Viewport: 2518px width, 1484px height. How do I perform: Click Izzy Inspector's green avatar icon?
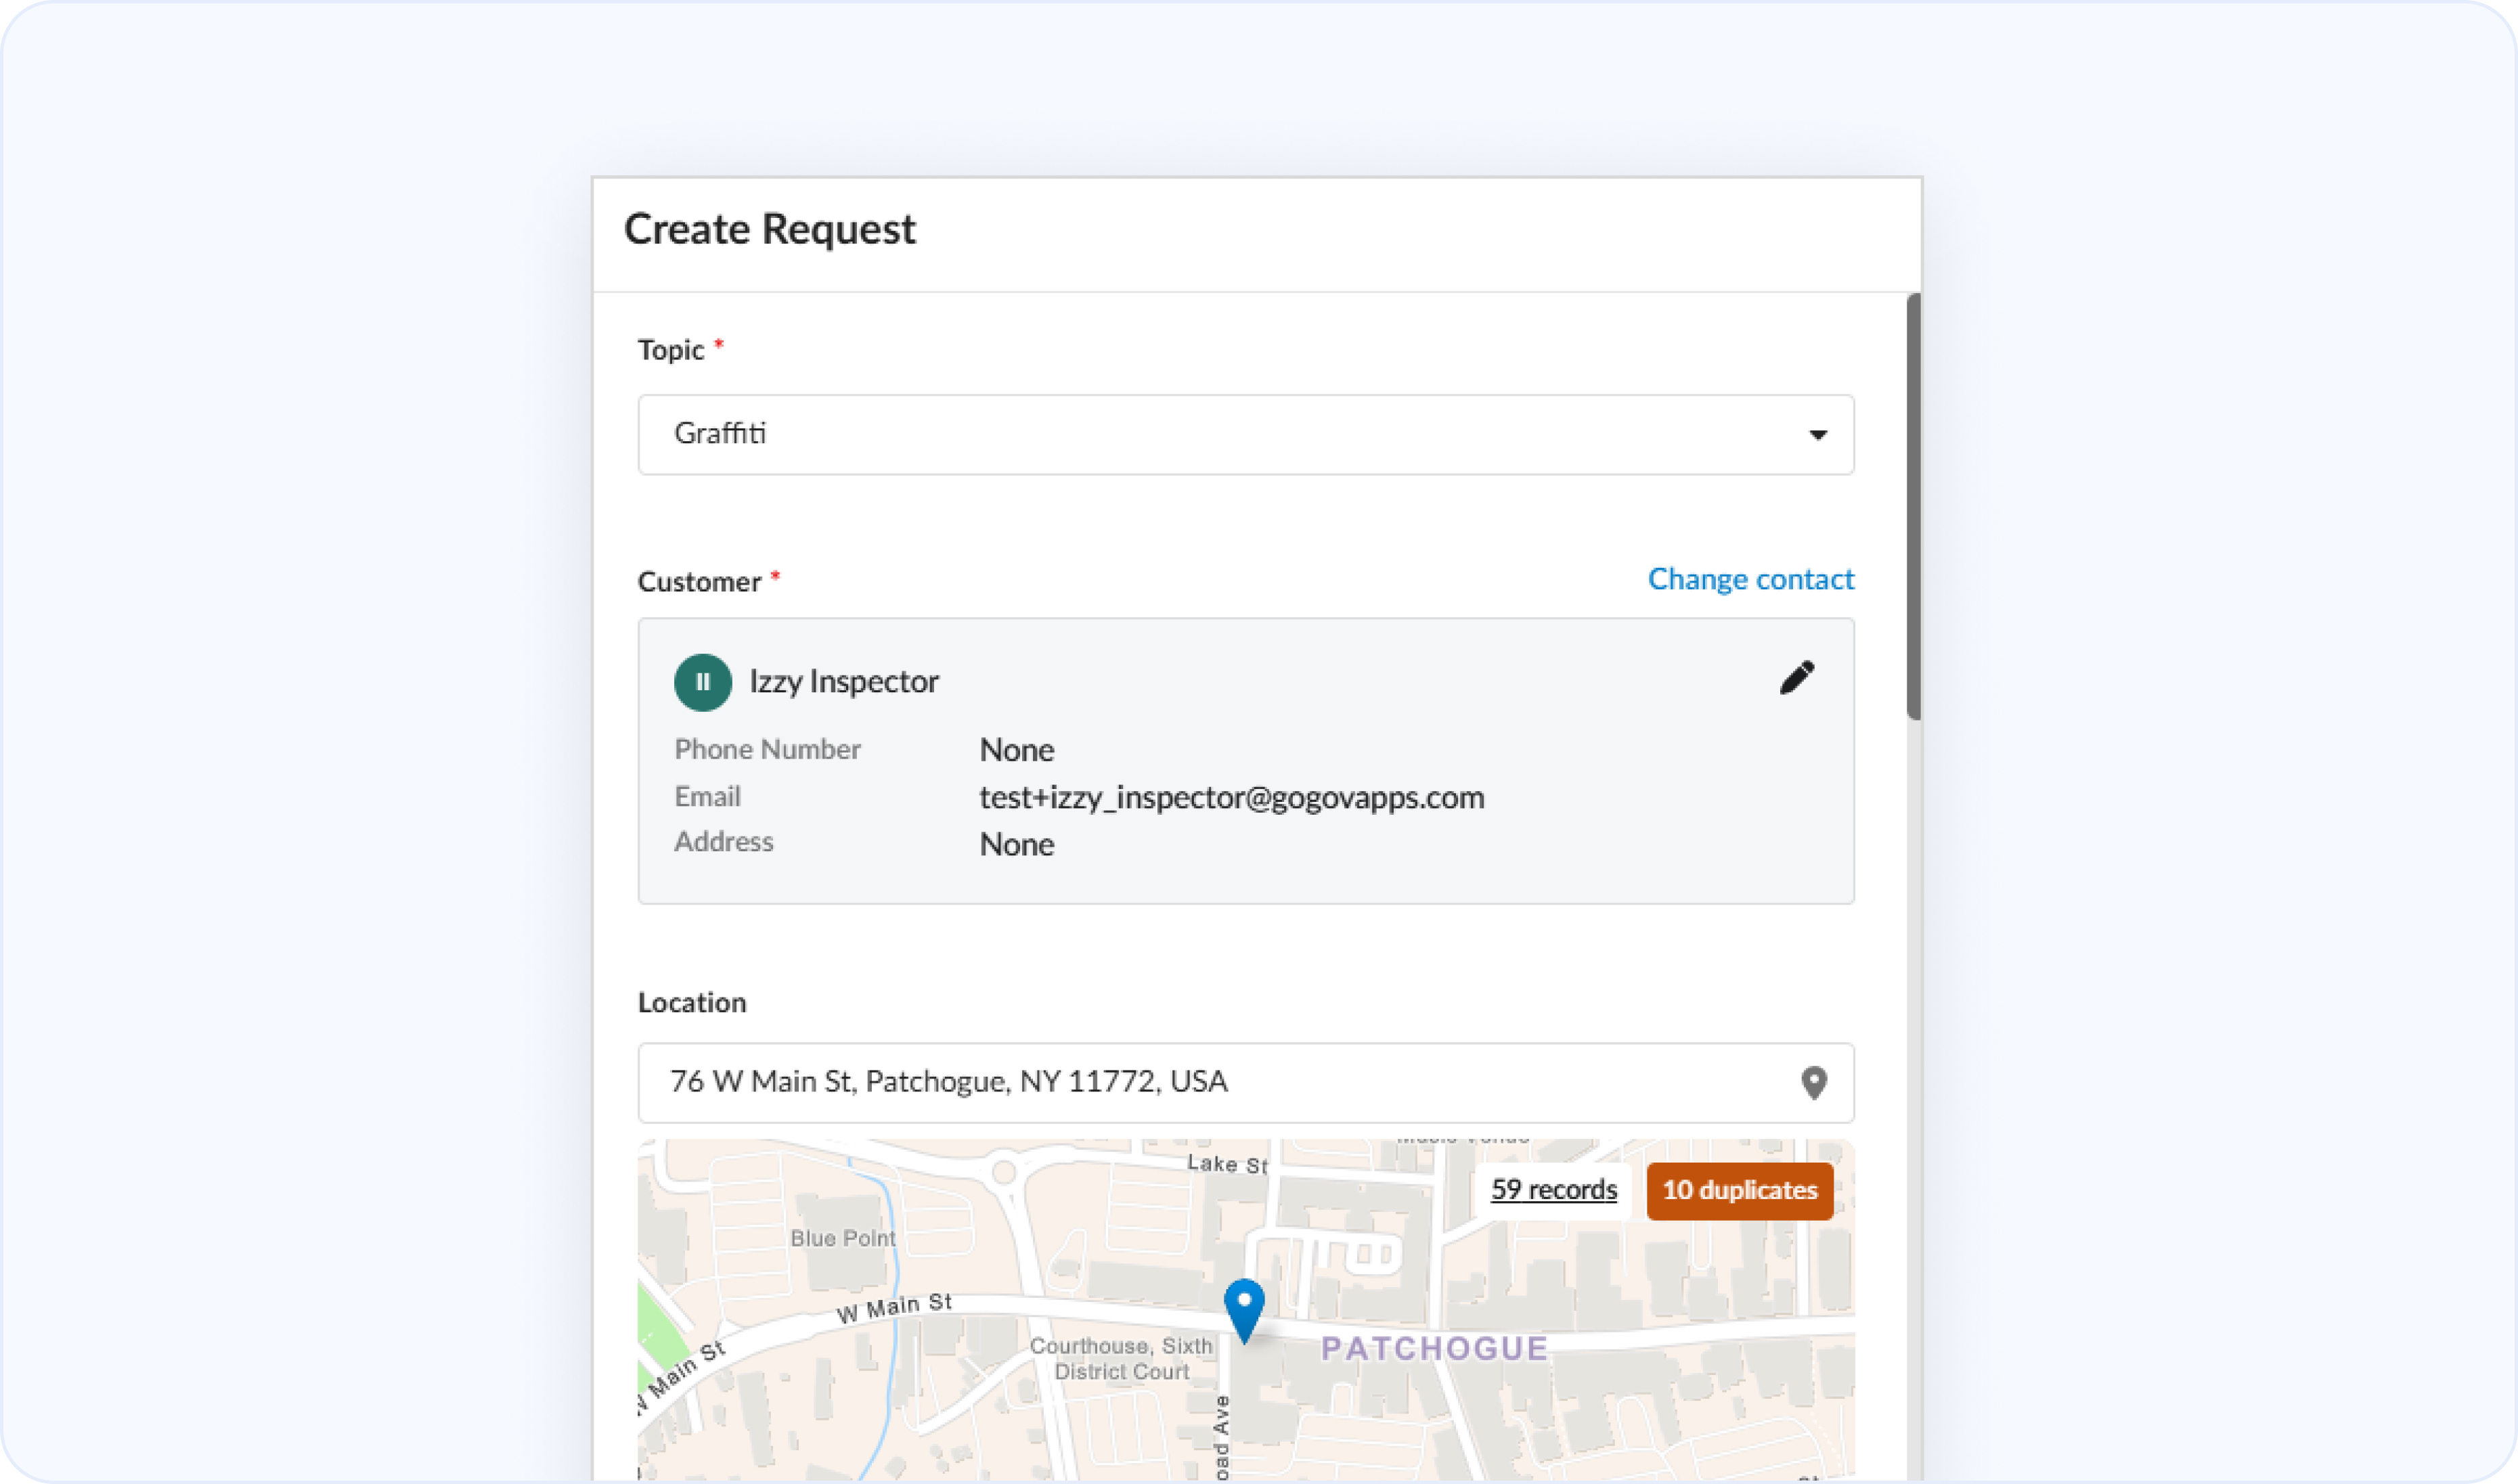click(x=702, y=682)
